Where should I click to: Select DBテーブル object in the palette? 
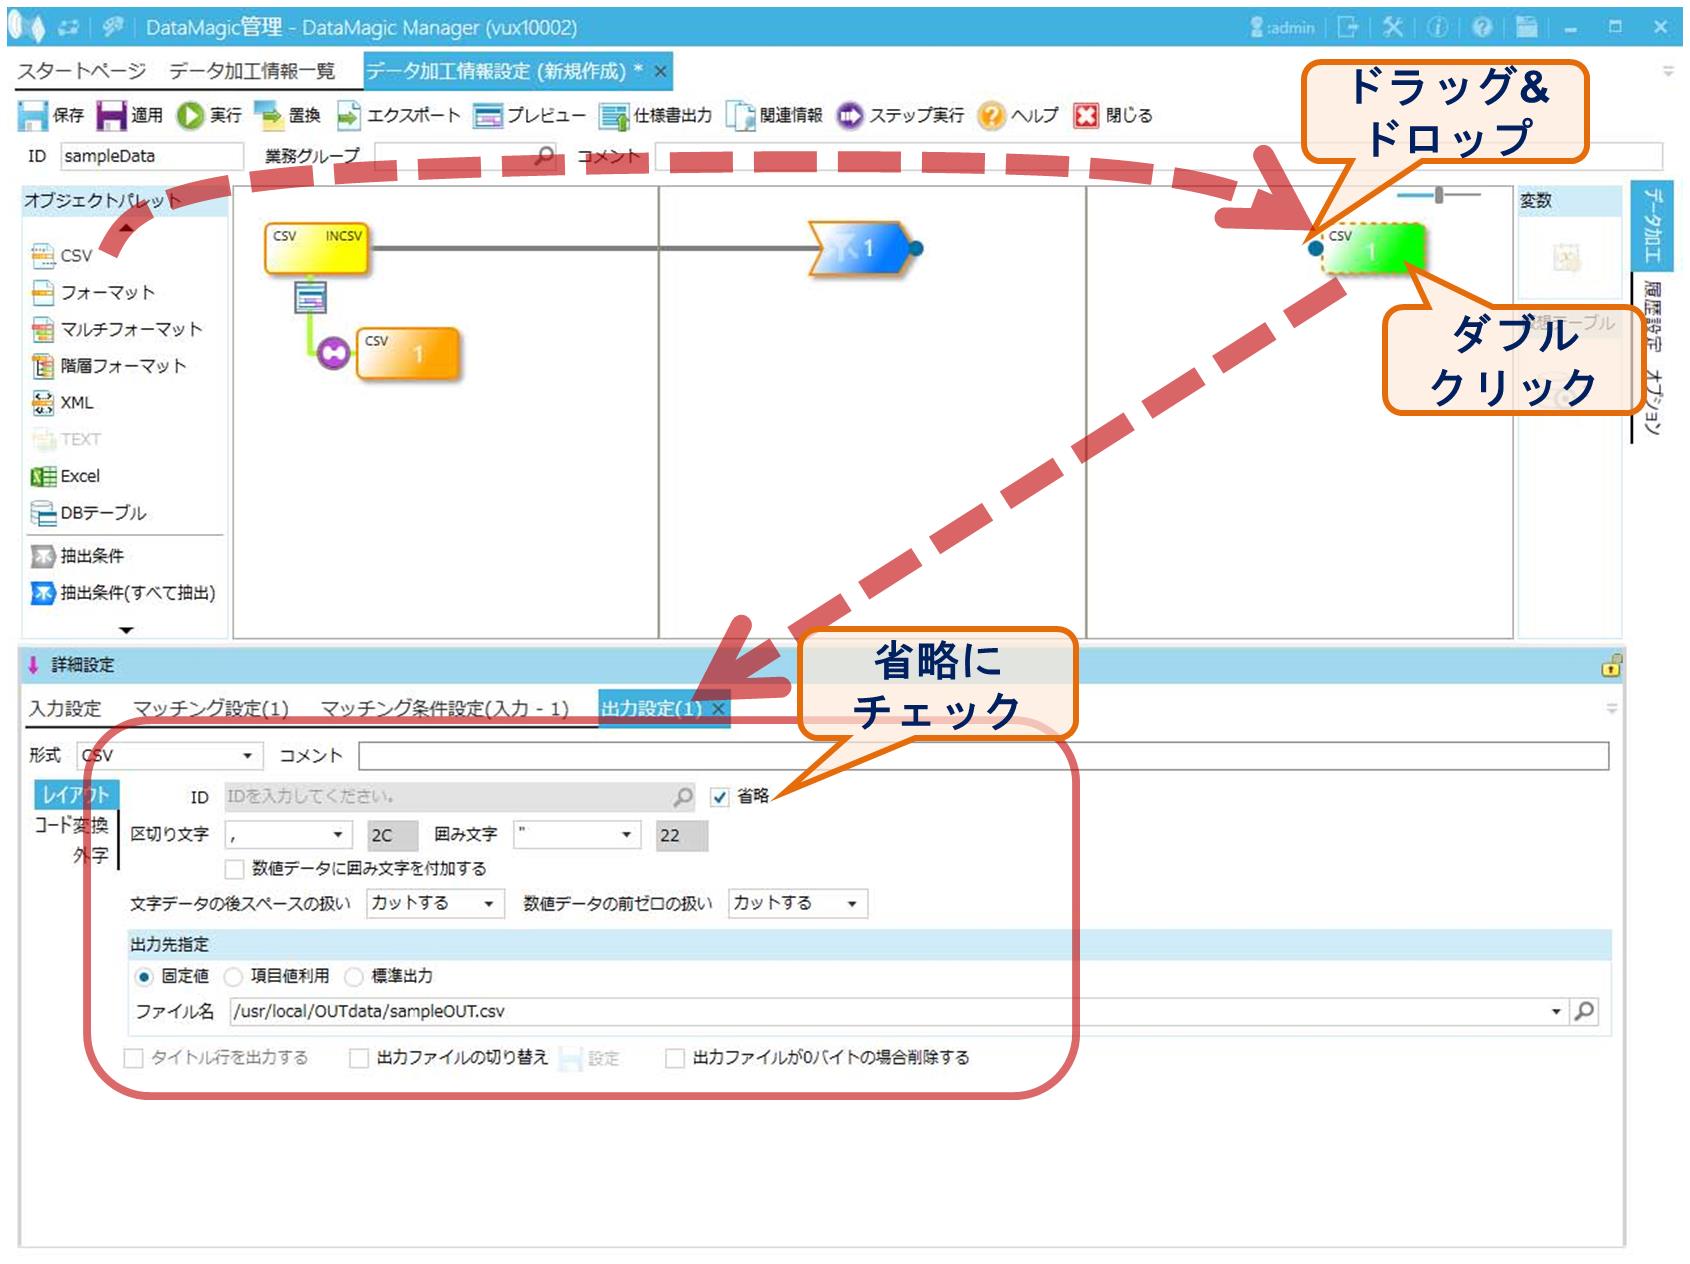coord(88,513)
